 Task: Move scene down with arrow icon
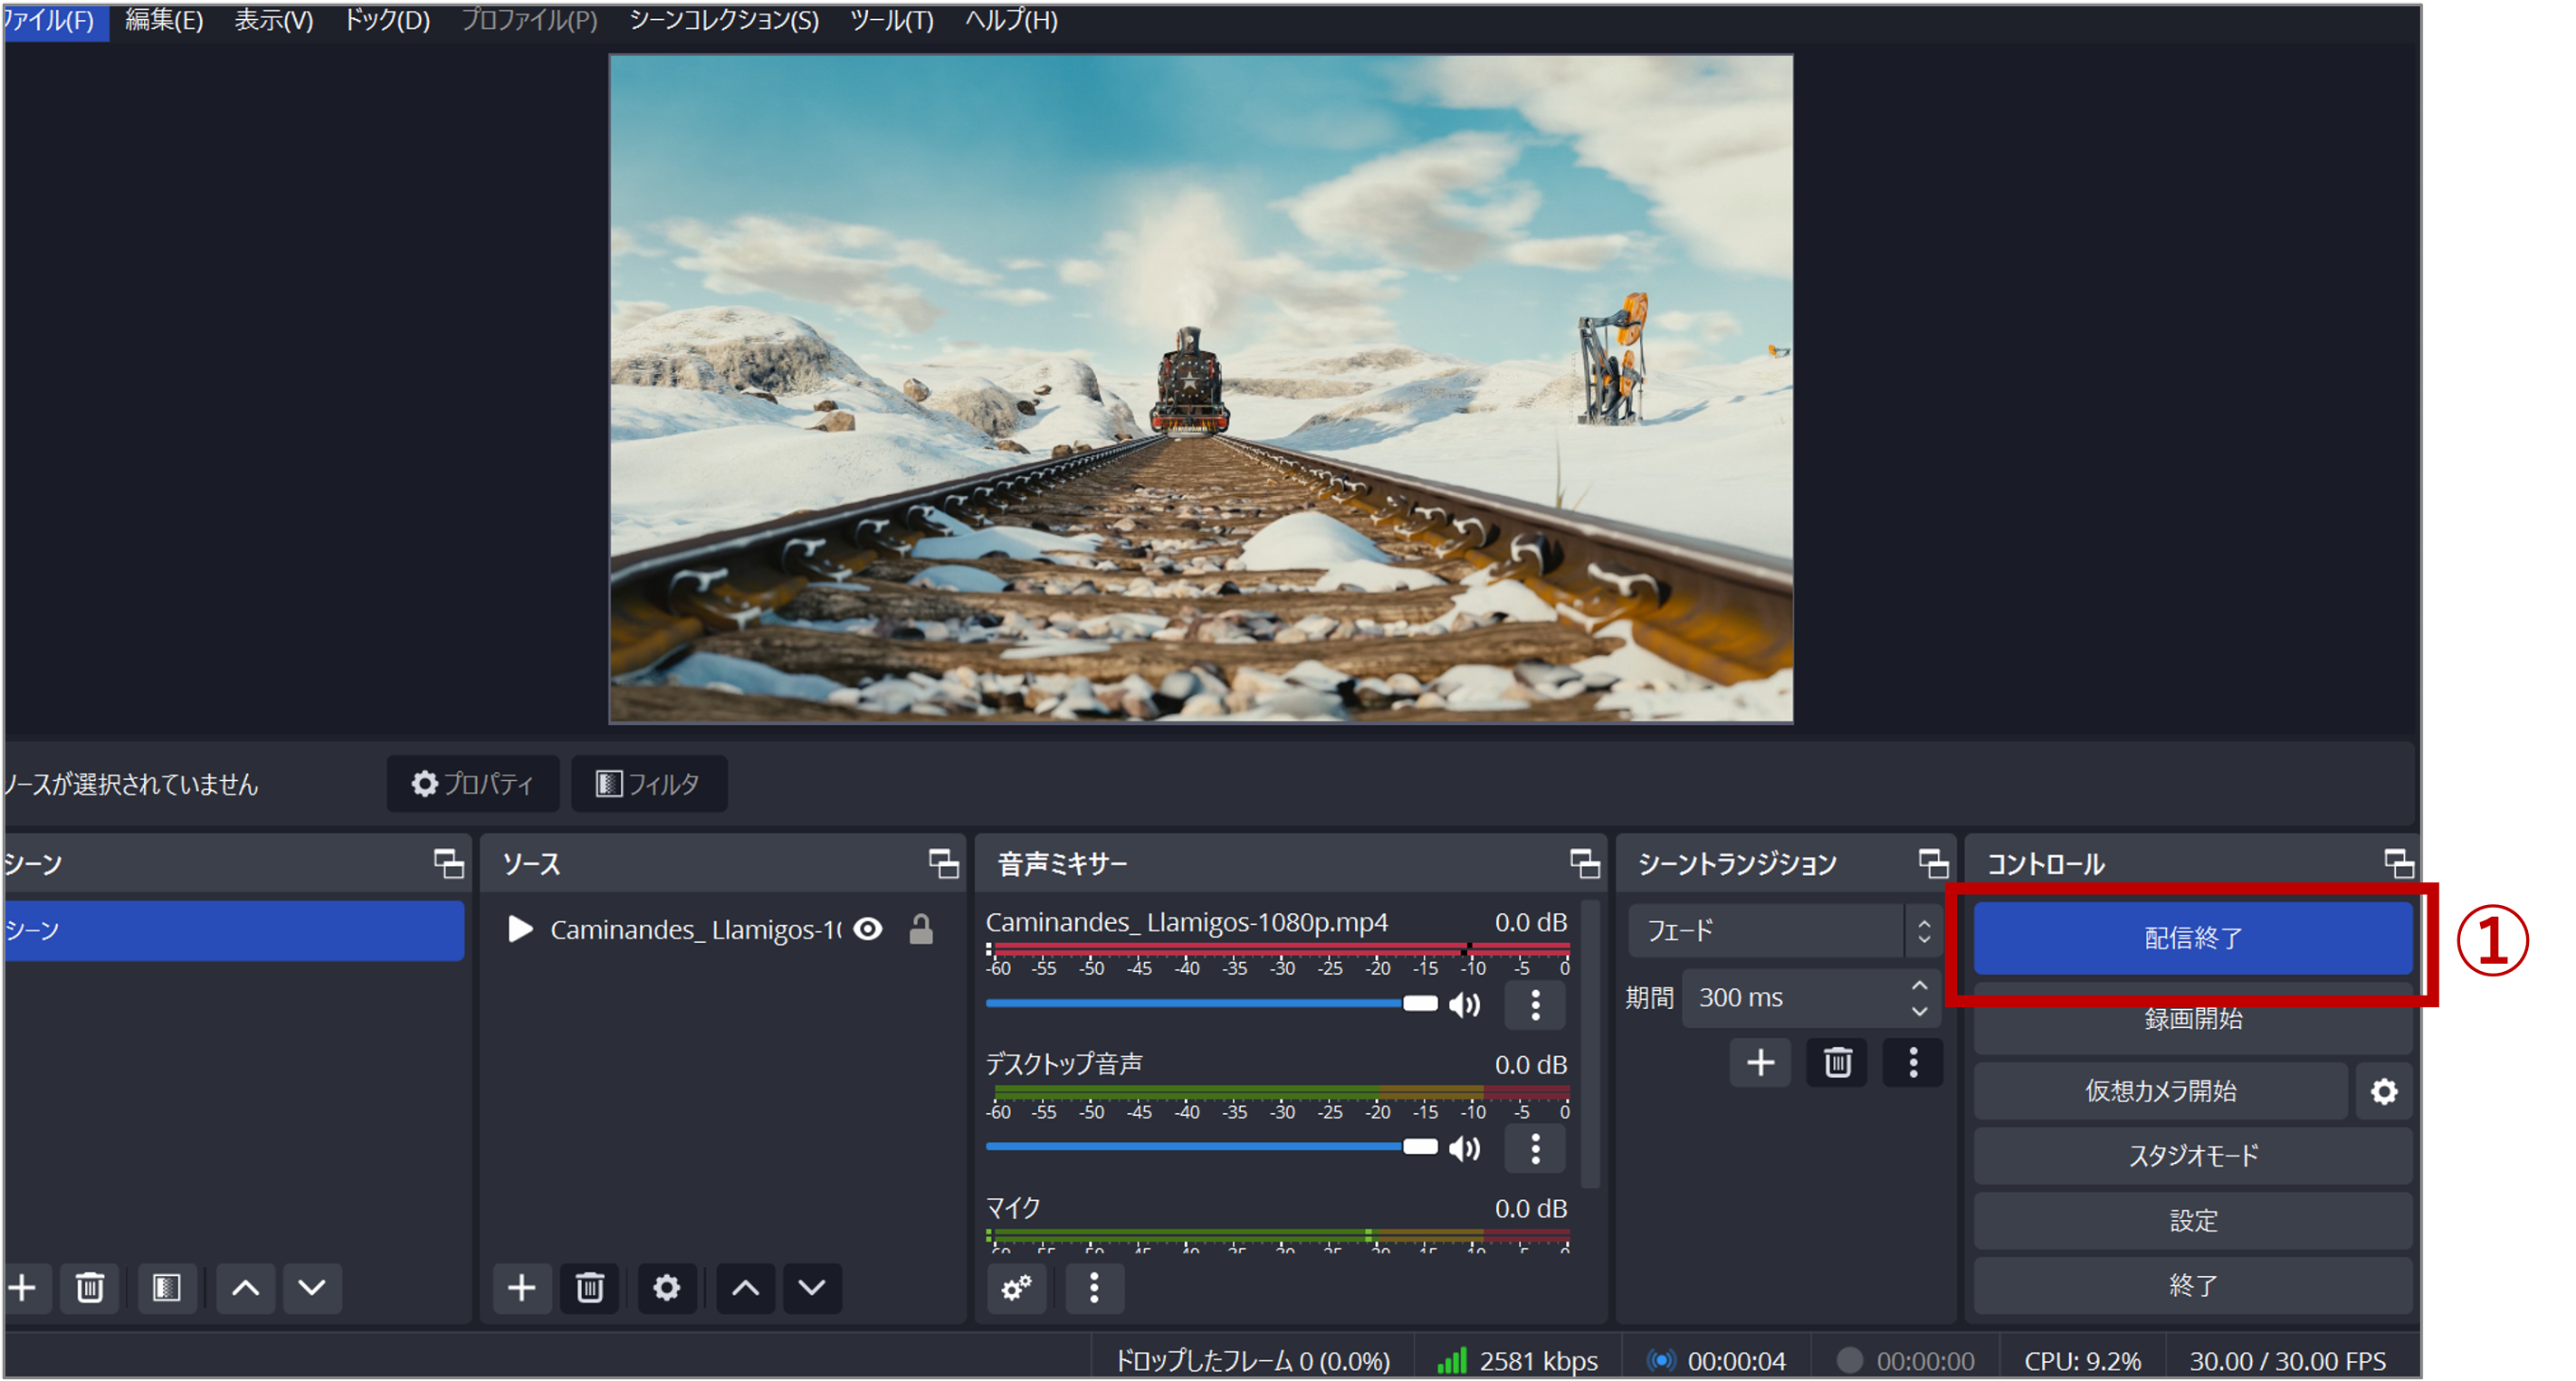312,1287
